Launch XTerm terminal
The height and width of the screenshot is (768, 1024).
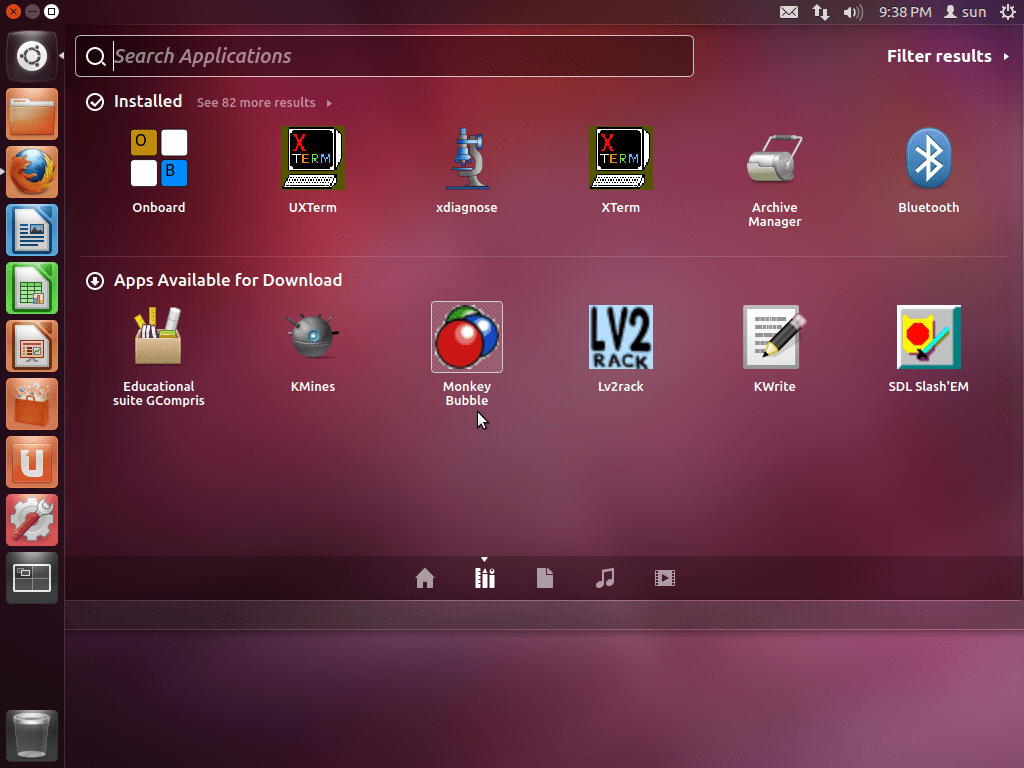pos(621,159)
